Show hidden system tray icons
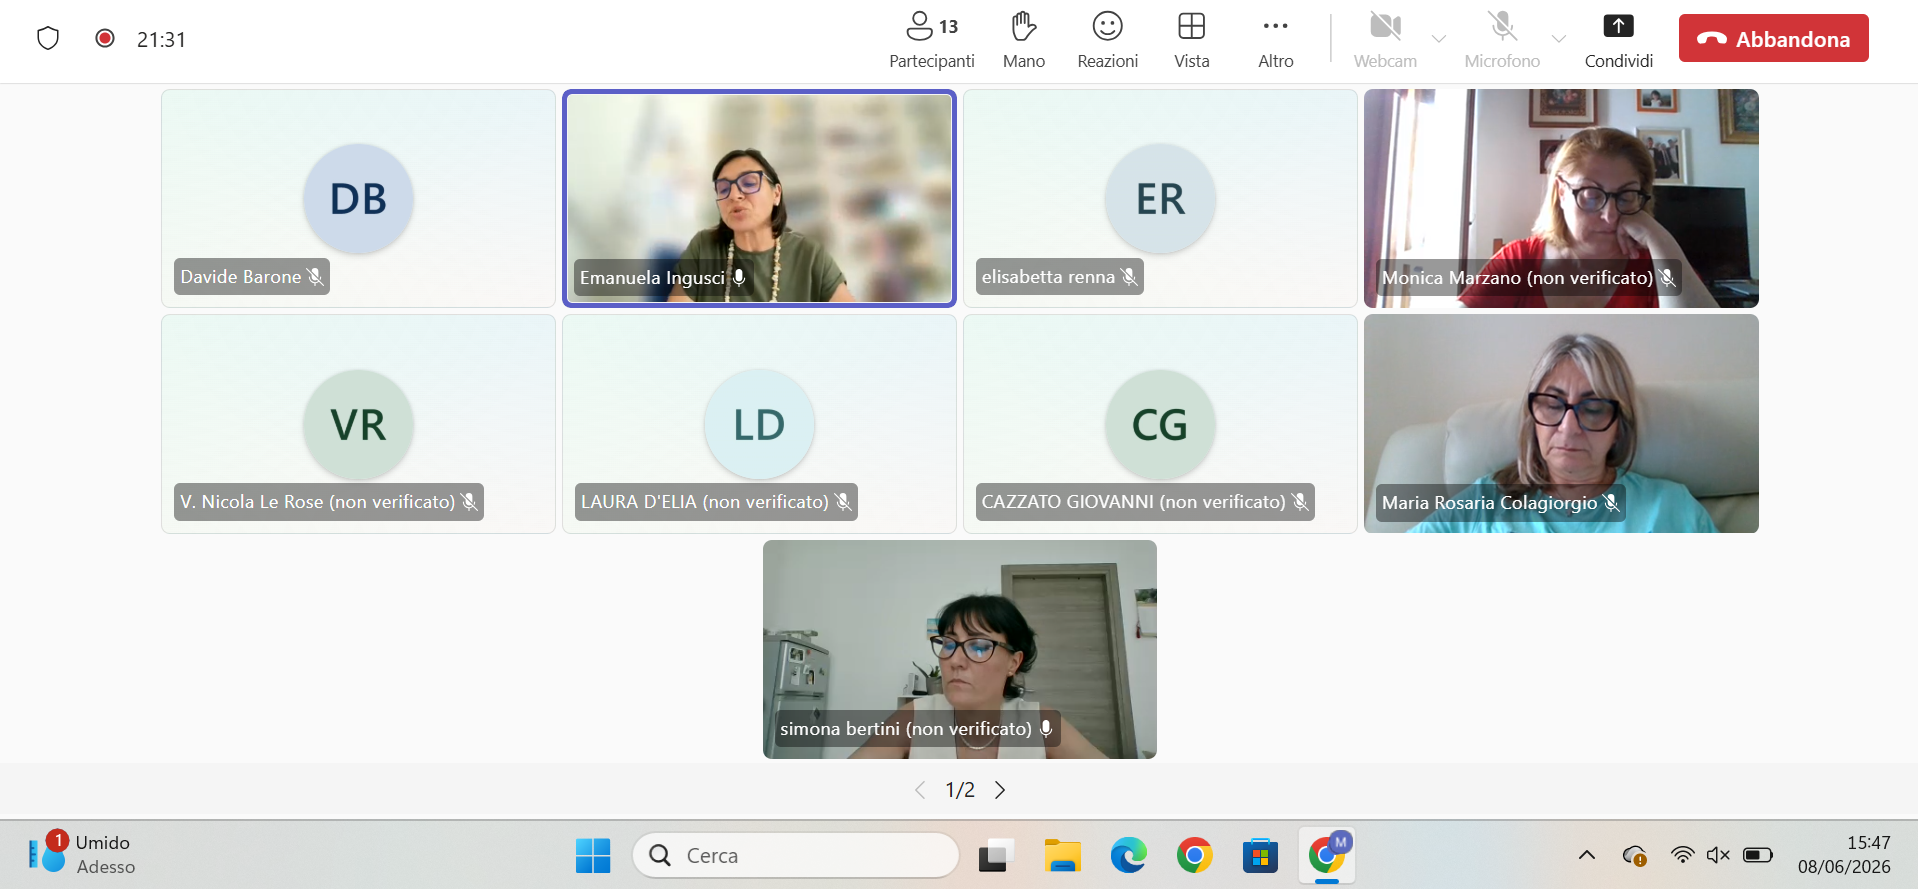This screenshot has width=1918, height=889. click(x=1586, y=855)
